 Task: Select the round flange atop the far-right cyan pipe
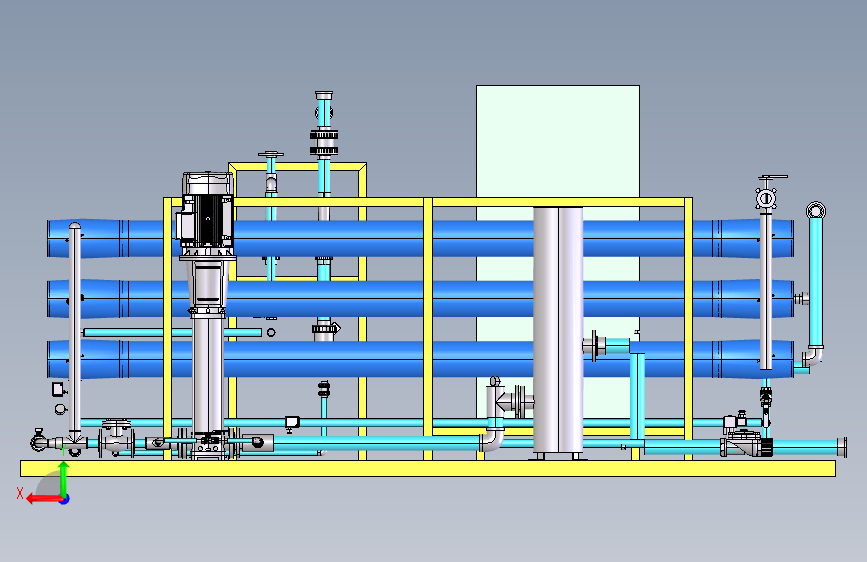816,211
